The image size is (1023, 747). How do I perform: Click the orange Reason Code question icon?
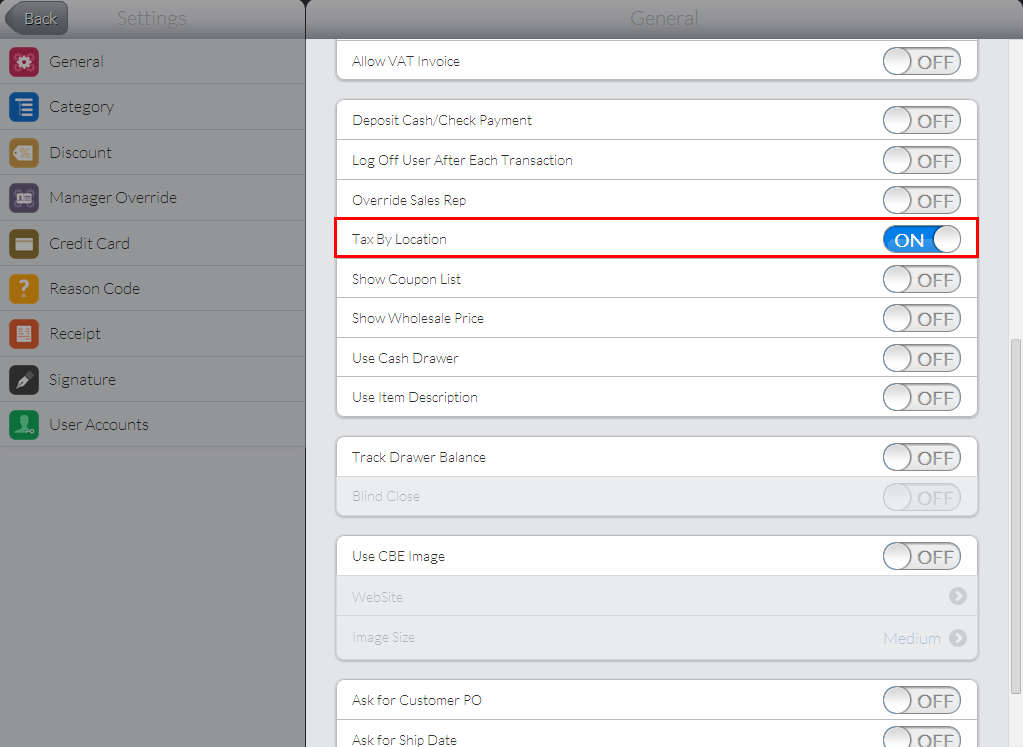click(x=24, y=289)
